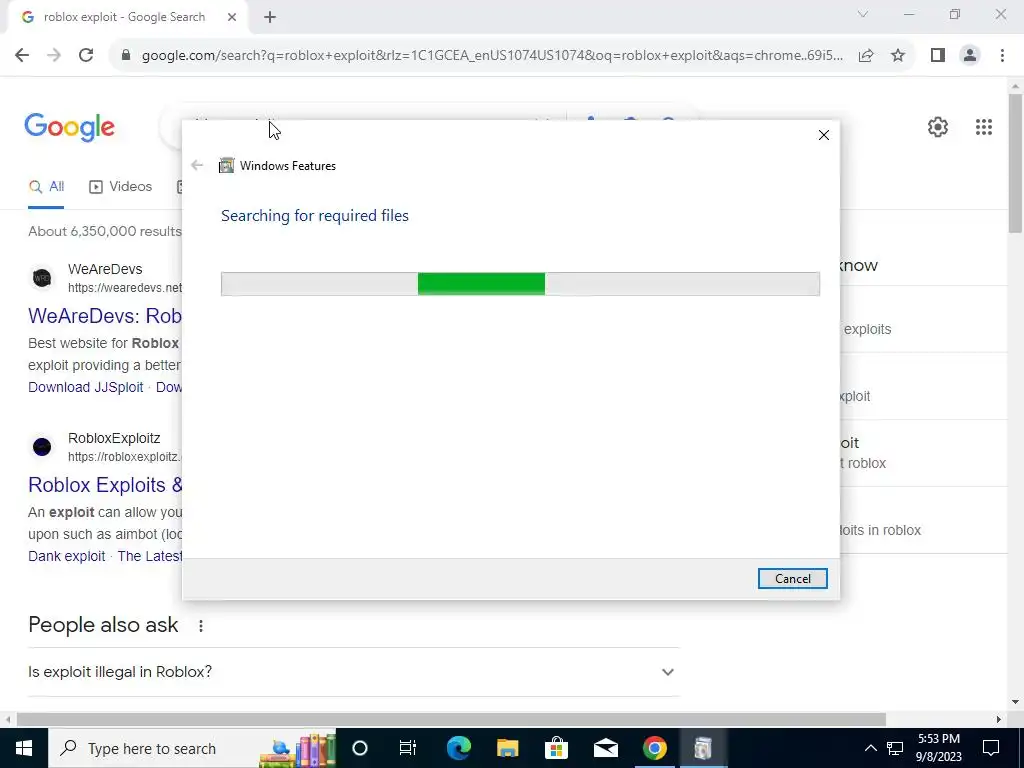Click the green progress bar in Windows Features
The width and height of the screenshot is (1024, 768).
pos(481,284)
